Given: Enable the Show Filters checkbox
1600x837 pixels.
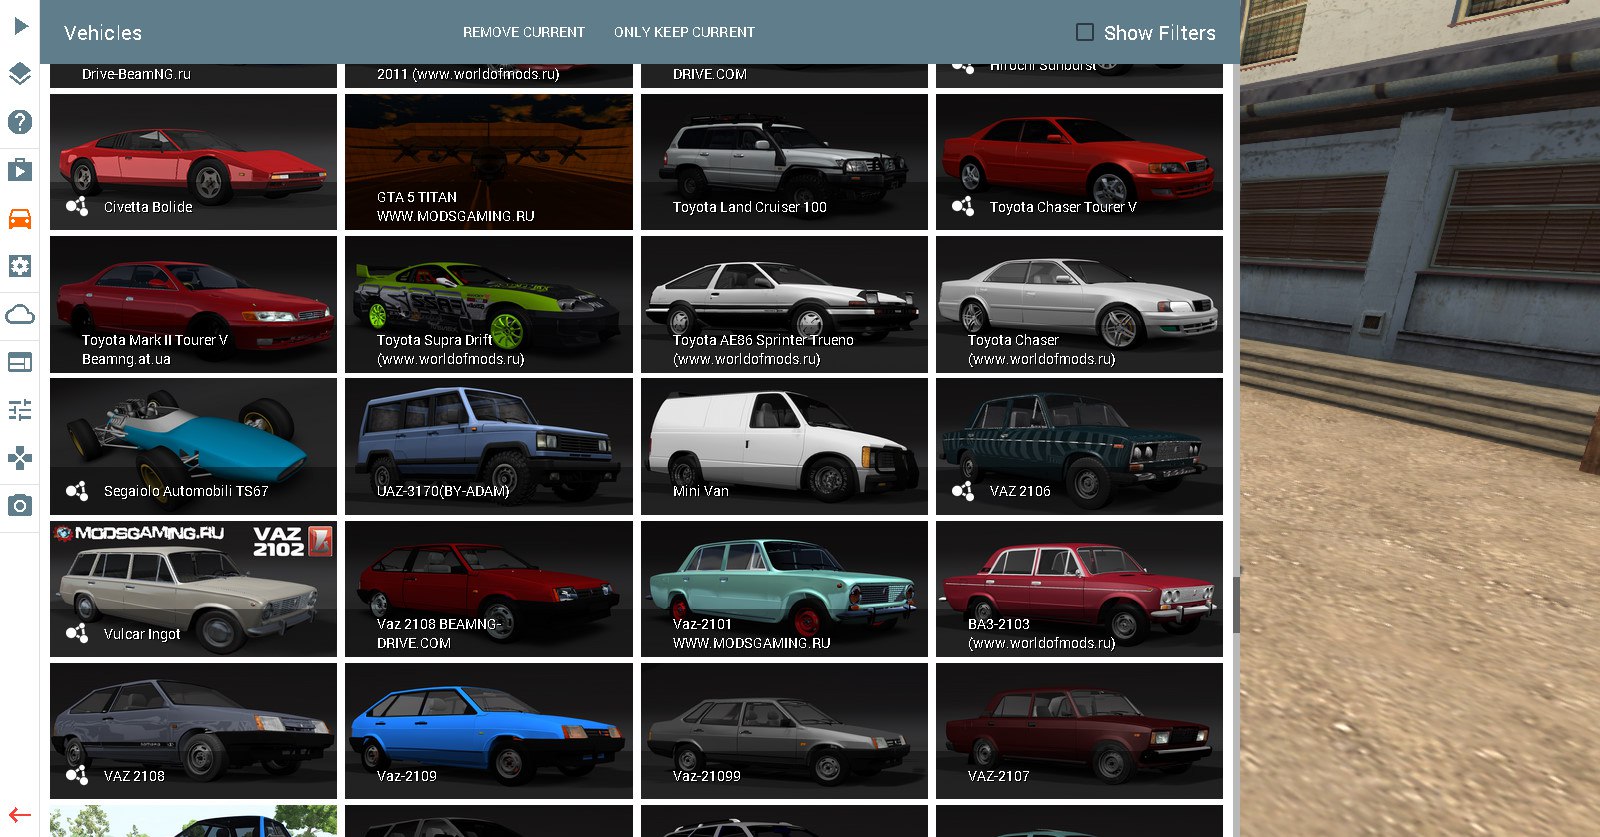Looking at the screenshot, I should click(1085, 32).
